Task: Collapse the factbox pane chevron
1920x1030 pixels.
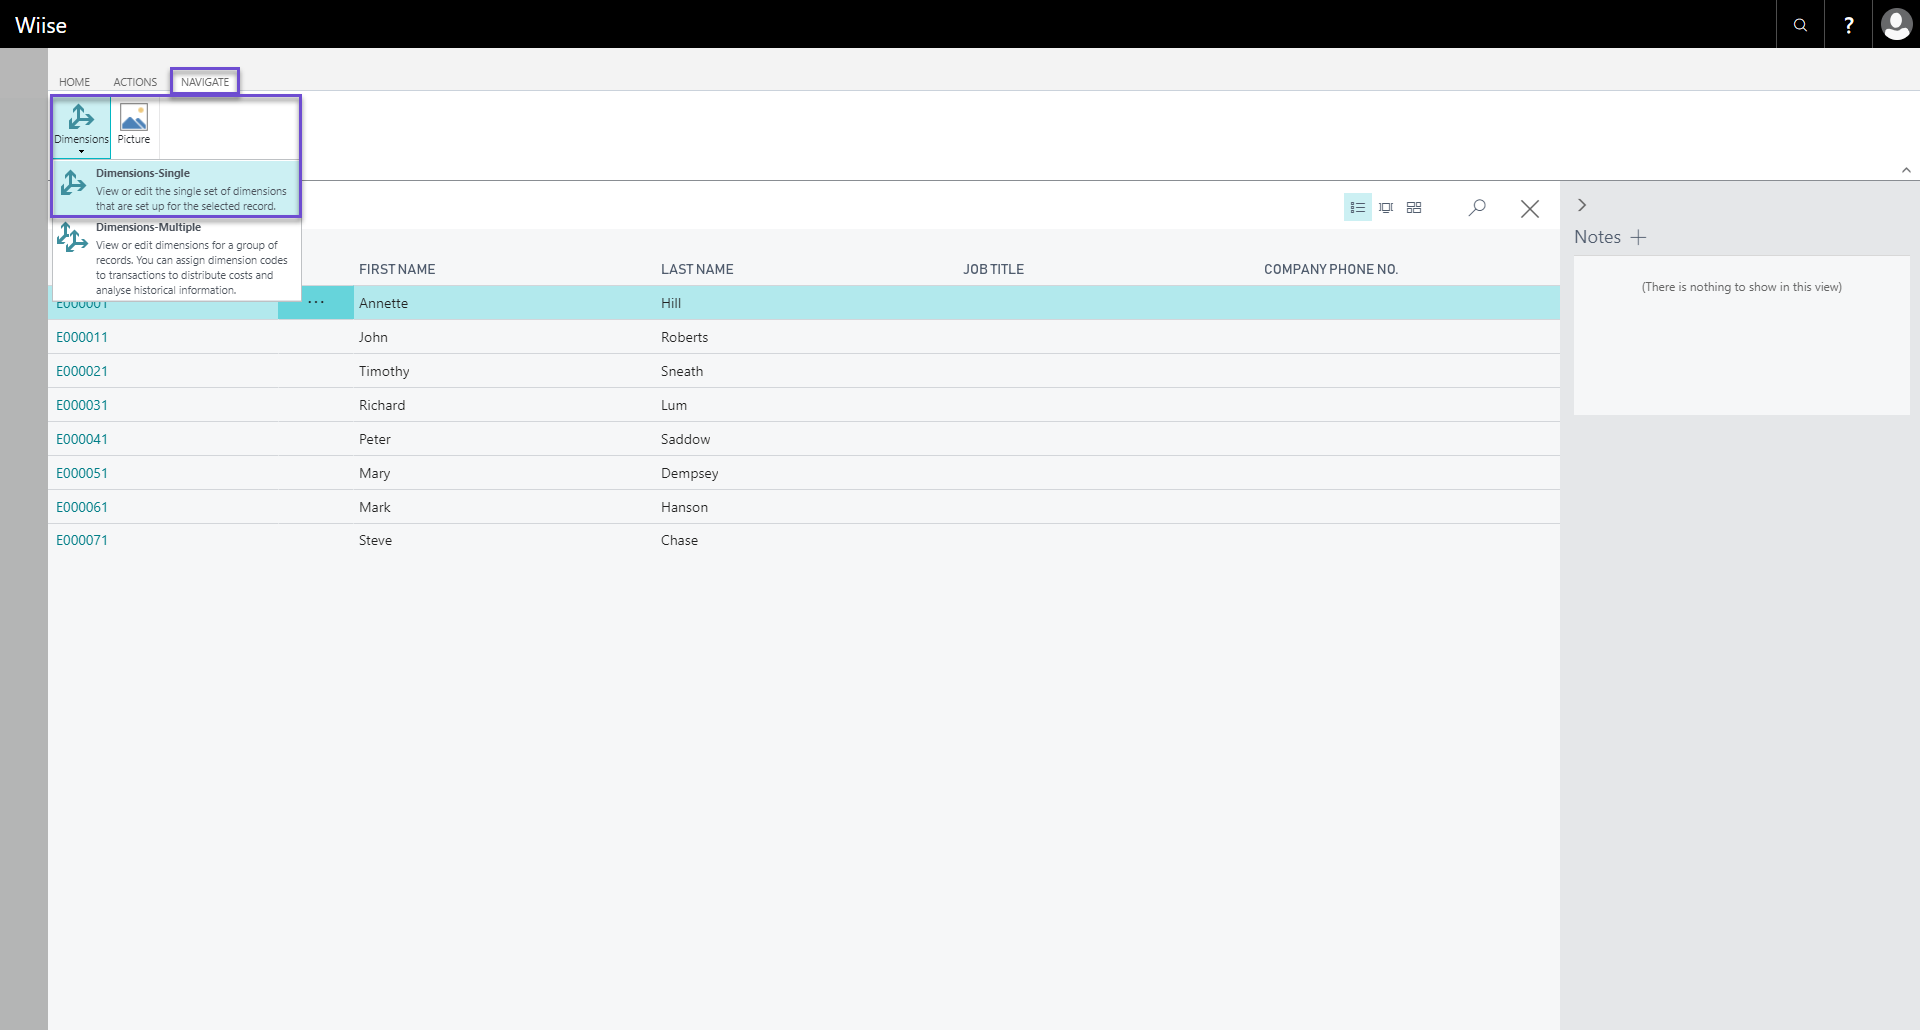Action: (x=1582, y=205)
